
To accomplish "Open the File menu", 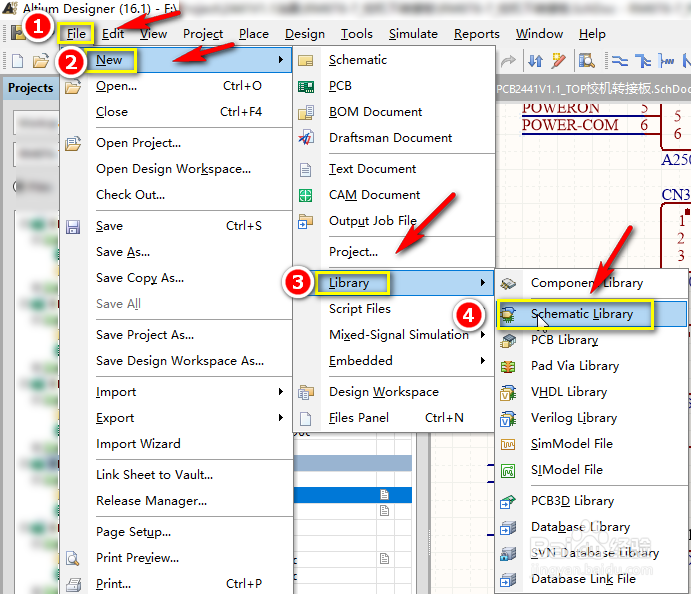I will coord(76,34).
